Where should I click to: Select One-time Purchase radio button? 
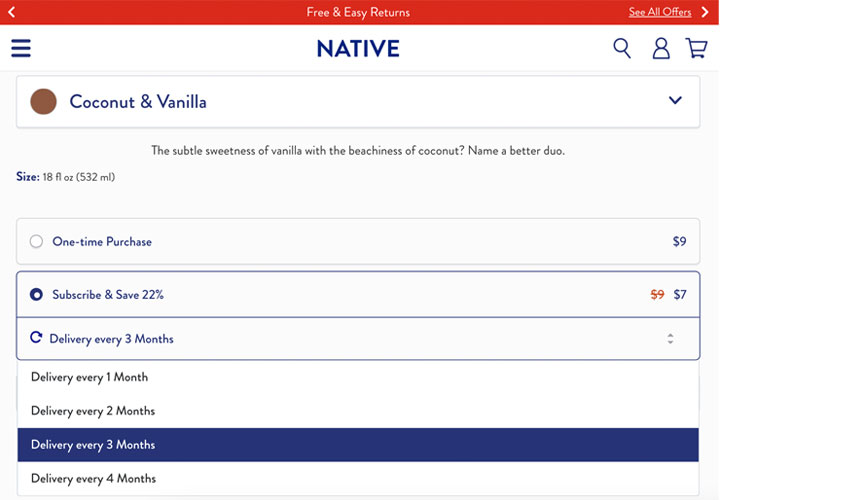(36, 241)
